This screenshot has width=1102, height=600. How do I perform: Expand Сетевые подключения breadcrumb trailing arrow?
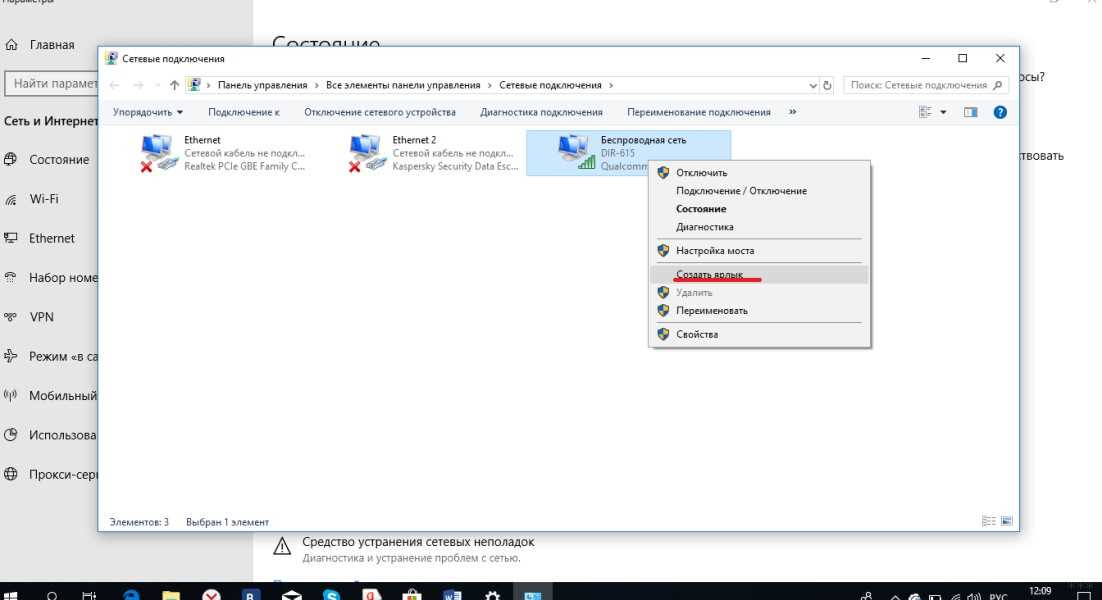(611, 85)
